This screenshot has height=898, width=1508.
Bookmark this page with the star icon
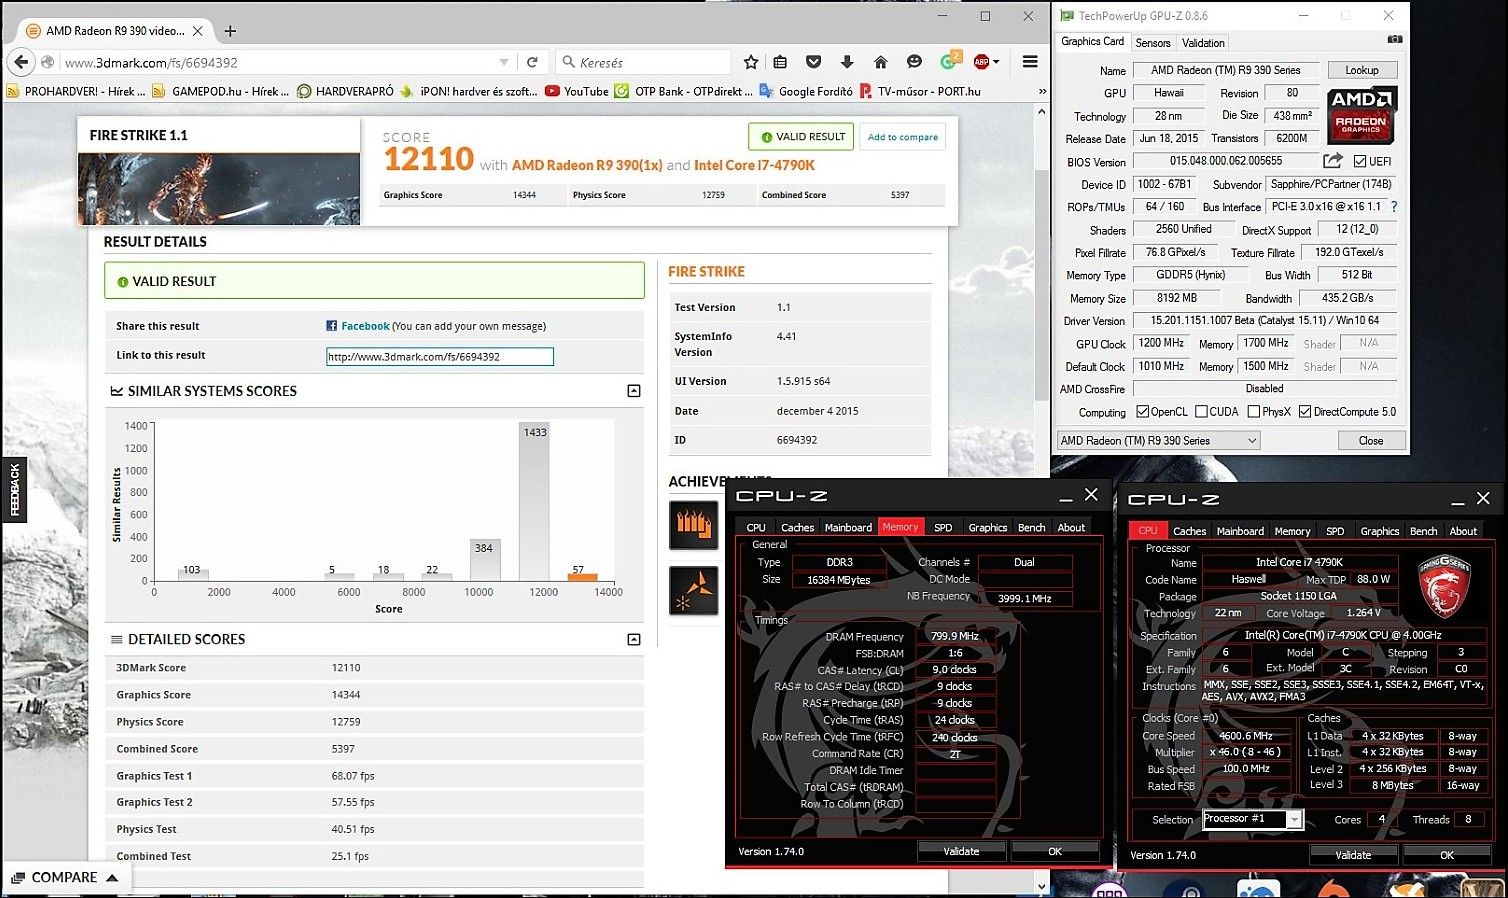(751, 62)
